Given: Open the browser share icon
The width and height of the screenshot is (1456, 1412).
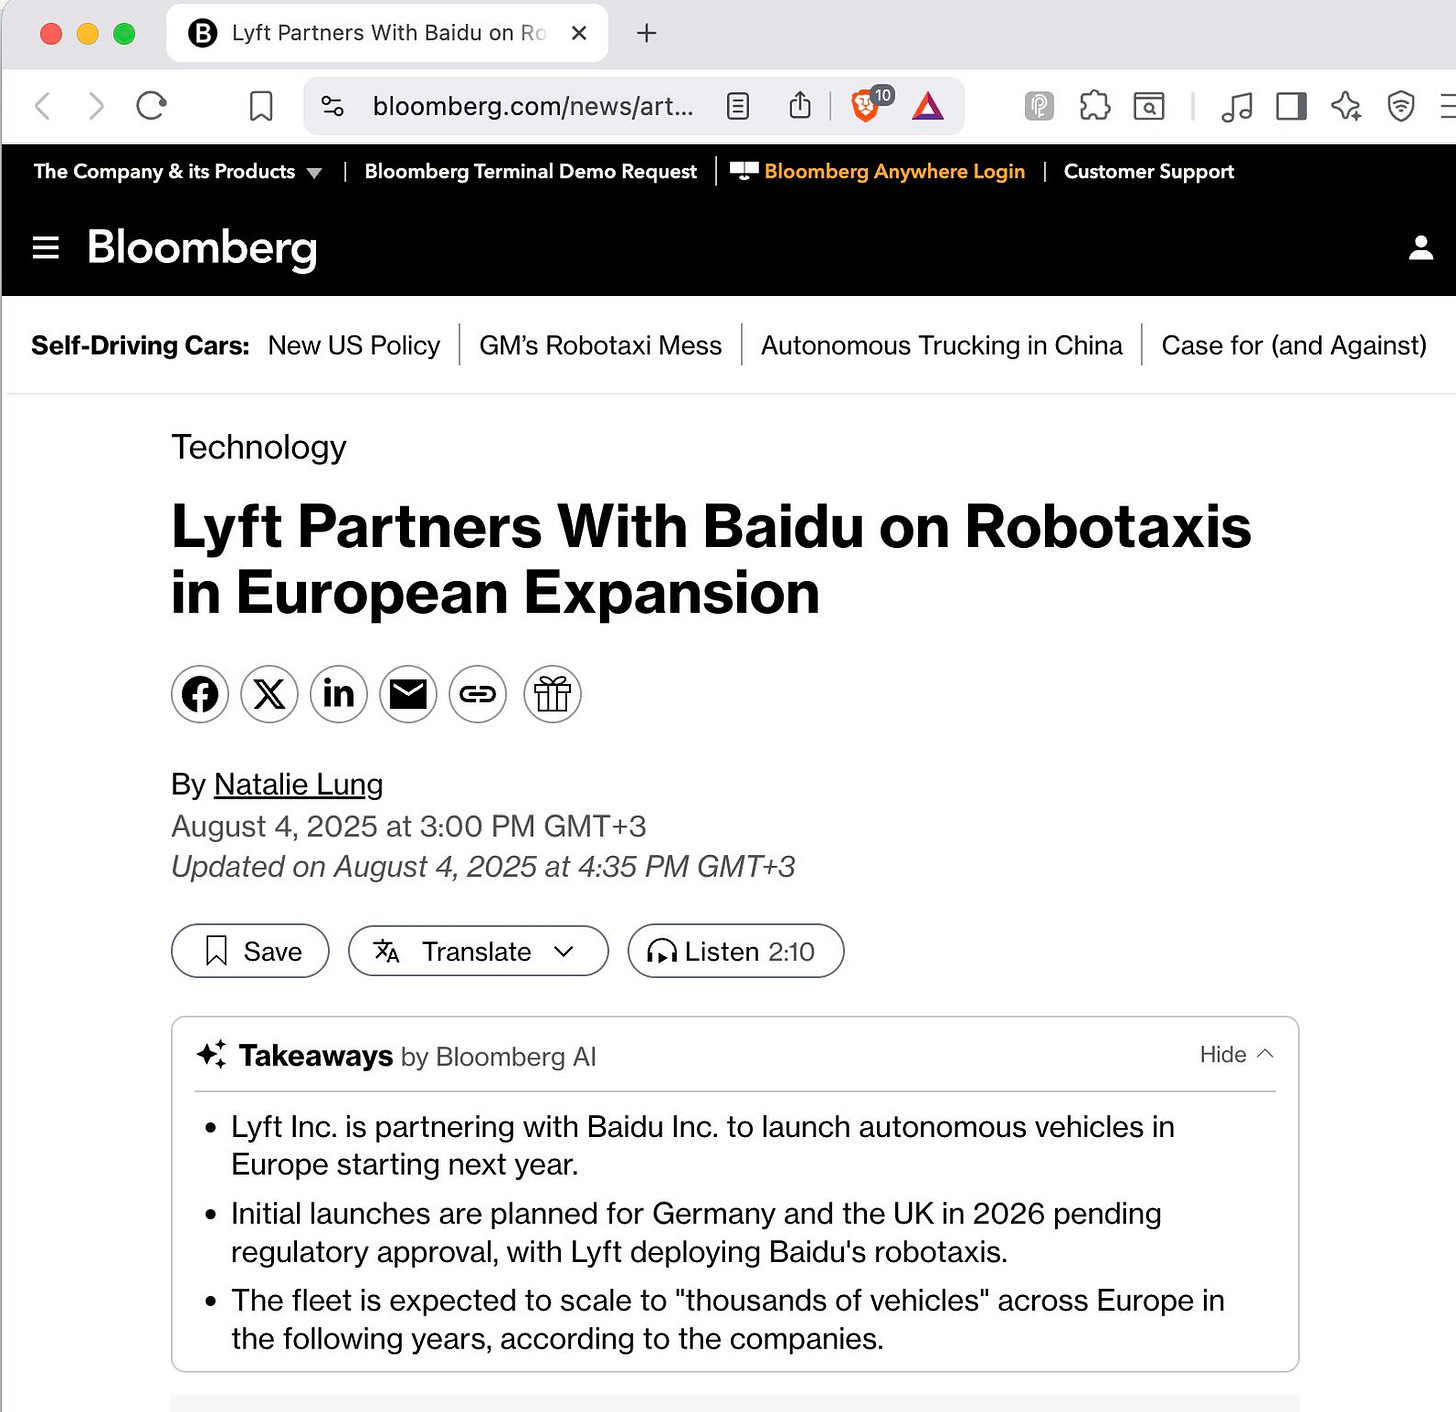Looking at the screenshot, I should [x=800, y=105].
